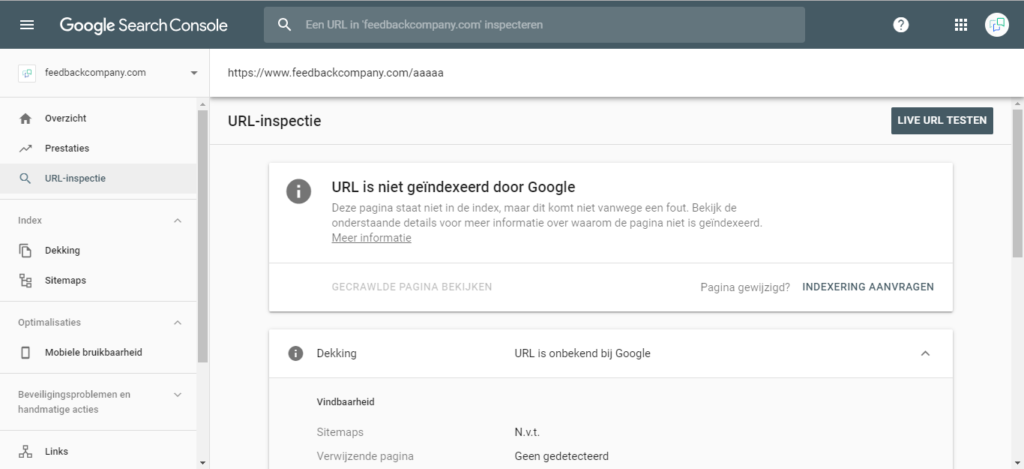This screenshot has height=469, width=1024.
Task: Collapse the Optimalisaties sidebar section
Action: 178,322
